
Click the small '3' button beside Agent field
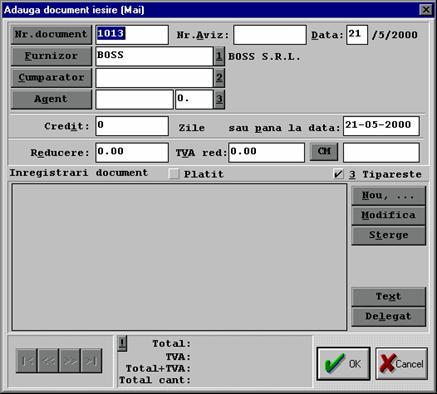[219, 99]
